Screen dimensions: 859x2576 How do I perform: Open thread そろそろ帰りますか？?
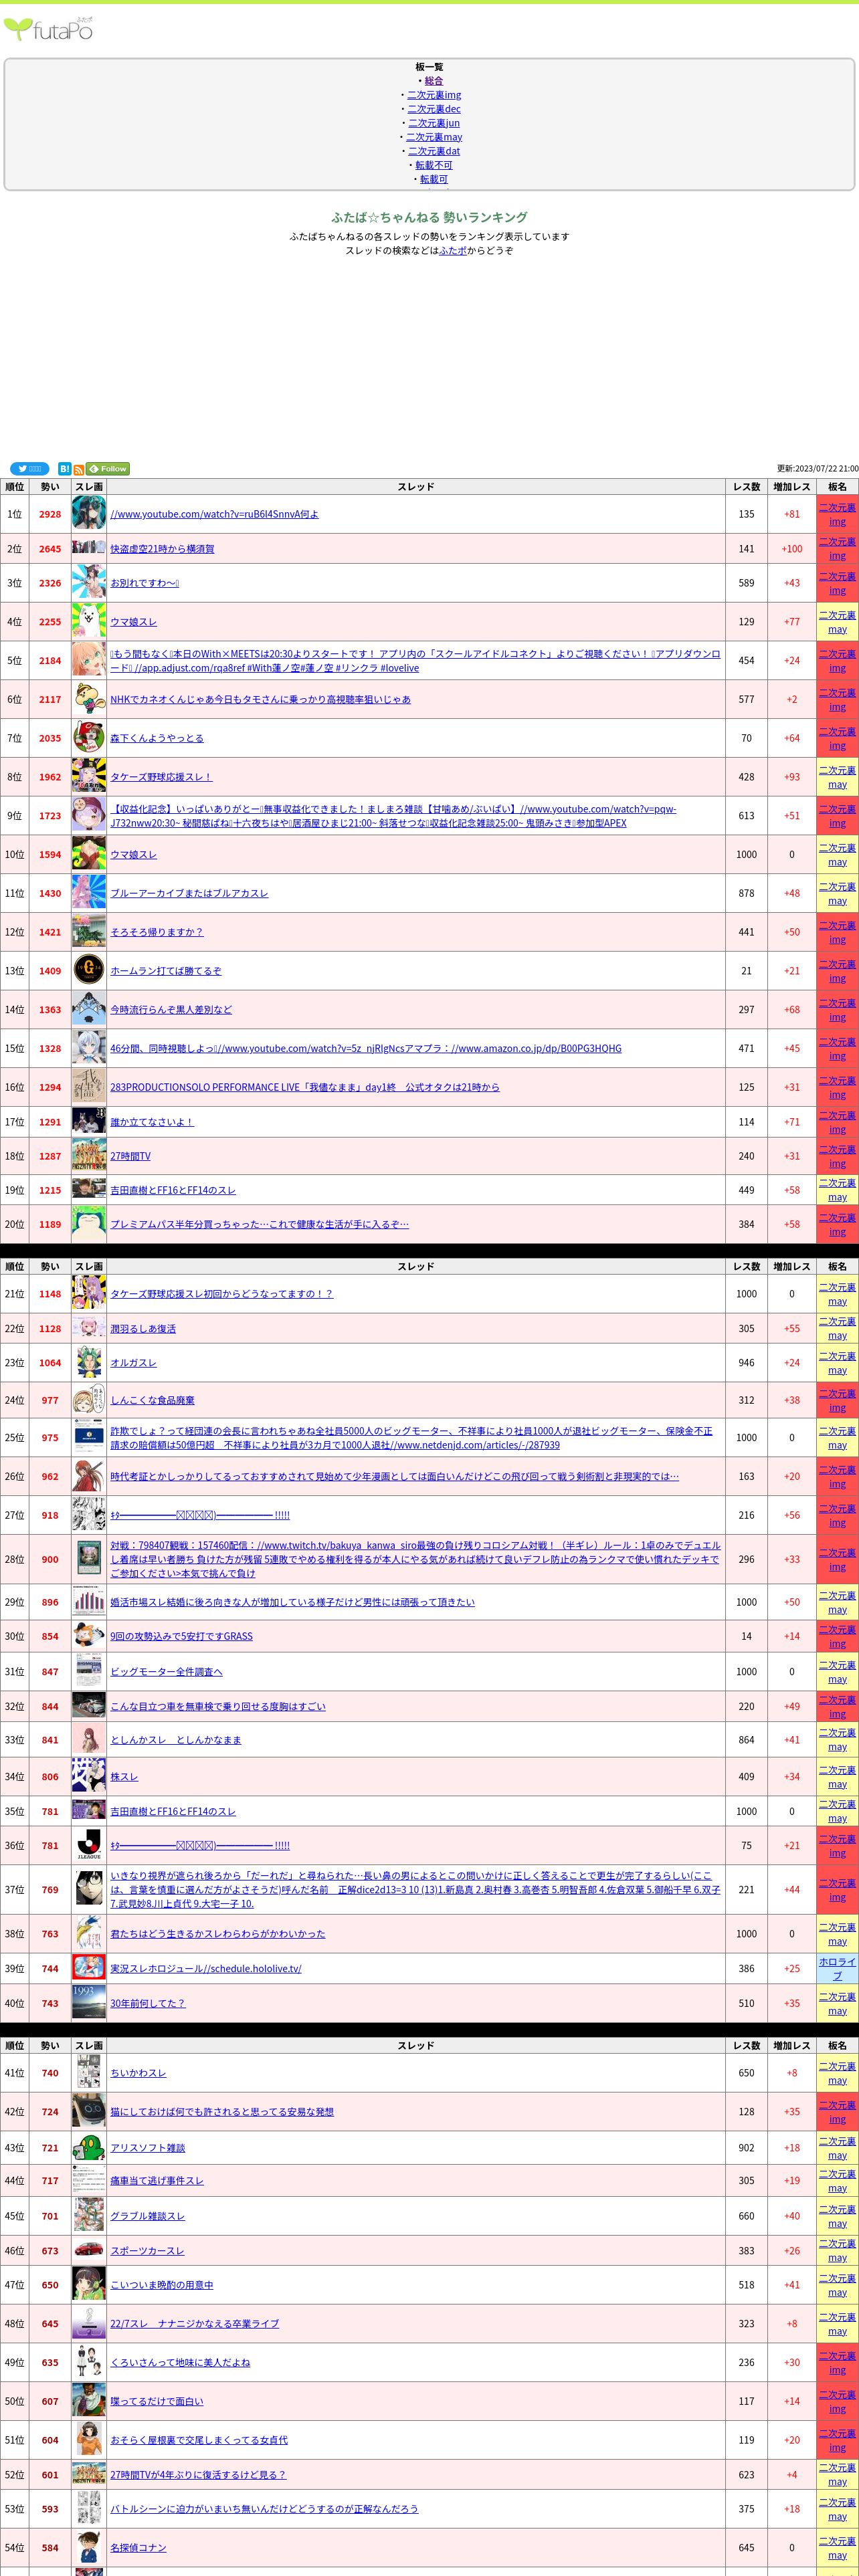(x=157, y=932)
